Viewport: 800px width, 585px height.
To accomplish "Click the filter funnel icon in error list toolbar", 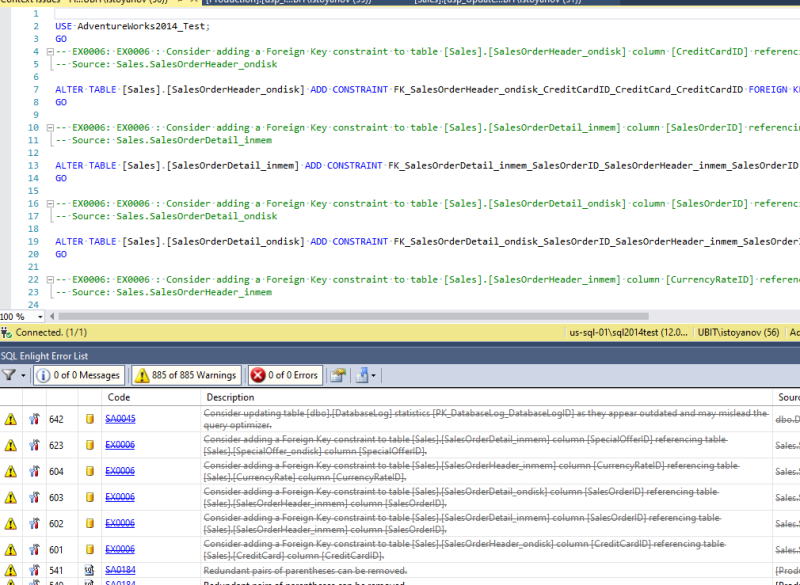I will 8,375.
